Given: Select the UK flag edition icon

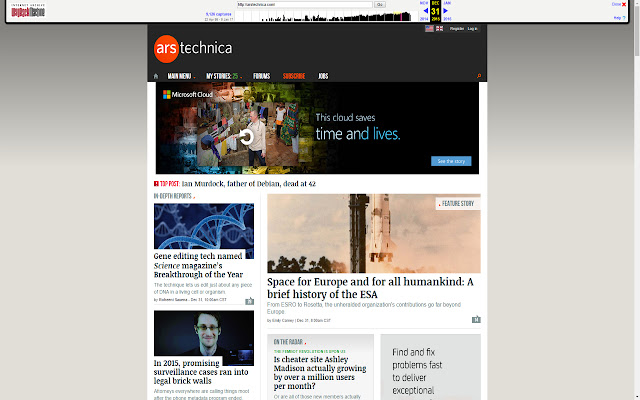Looking at the screenshot, I should coord(439,29).
